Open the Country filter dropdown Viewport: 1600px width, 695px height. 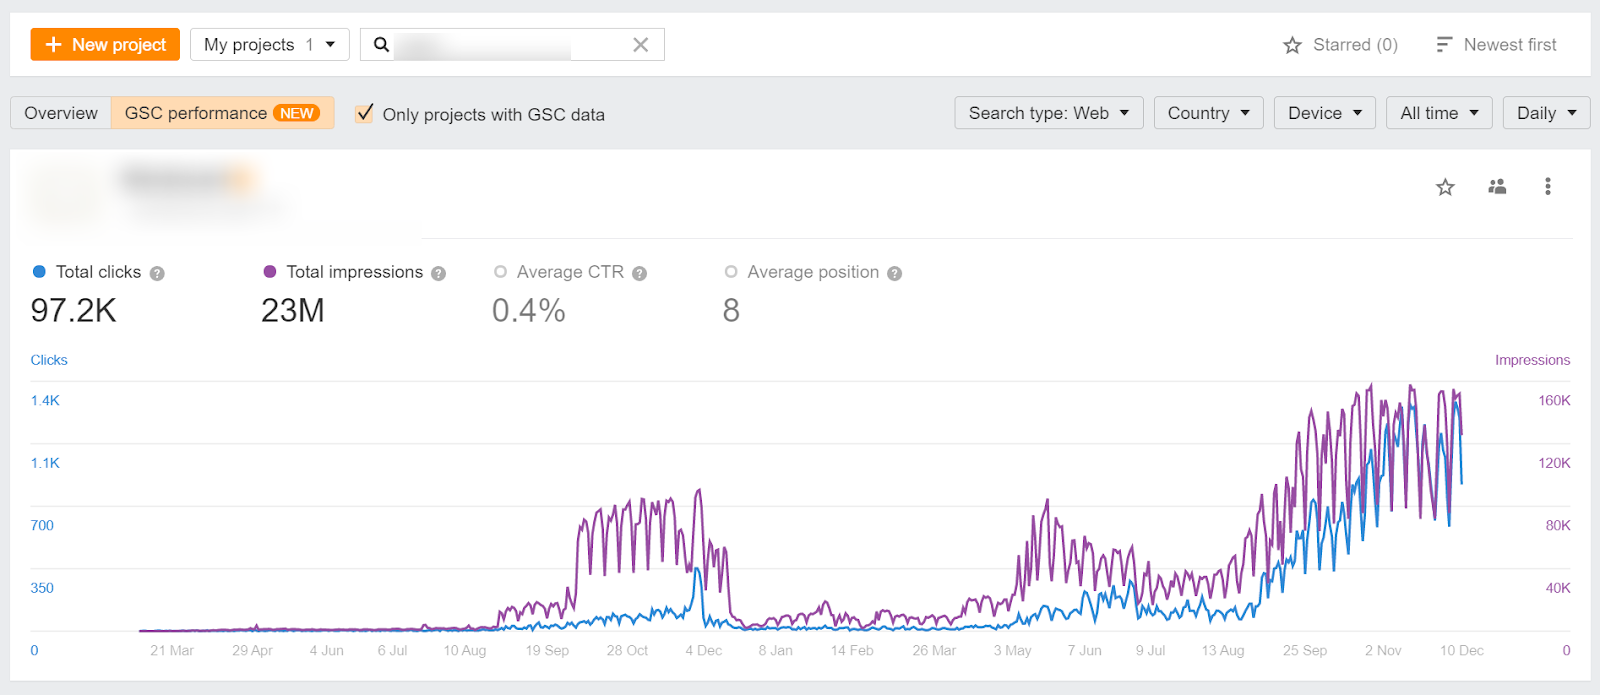(x=1208, y=113)
